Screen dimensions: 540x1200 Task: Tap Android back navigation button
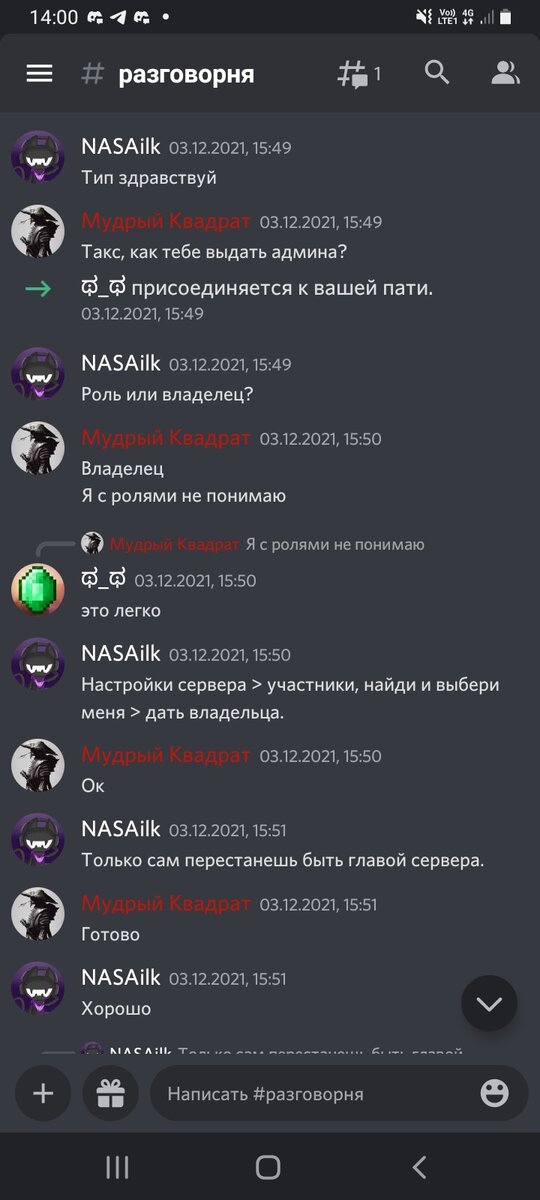pyautogui.click(x=419, y=1166)
